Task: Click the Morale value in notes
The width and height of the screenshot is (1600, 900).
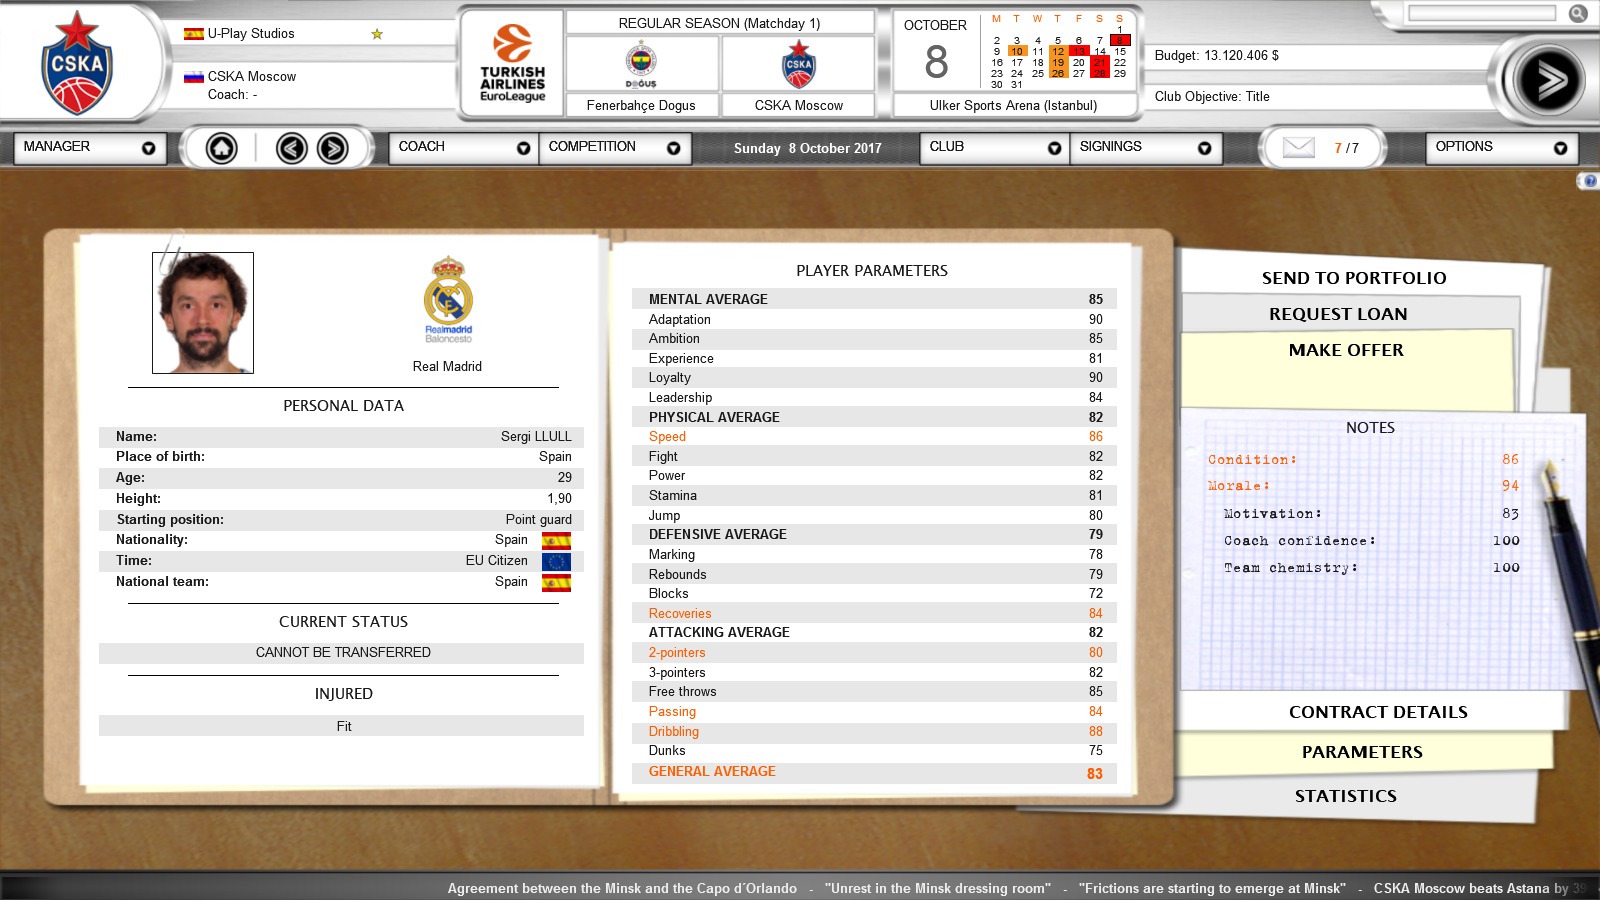Action: pos(1510,486)
